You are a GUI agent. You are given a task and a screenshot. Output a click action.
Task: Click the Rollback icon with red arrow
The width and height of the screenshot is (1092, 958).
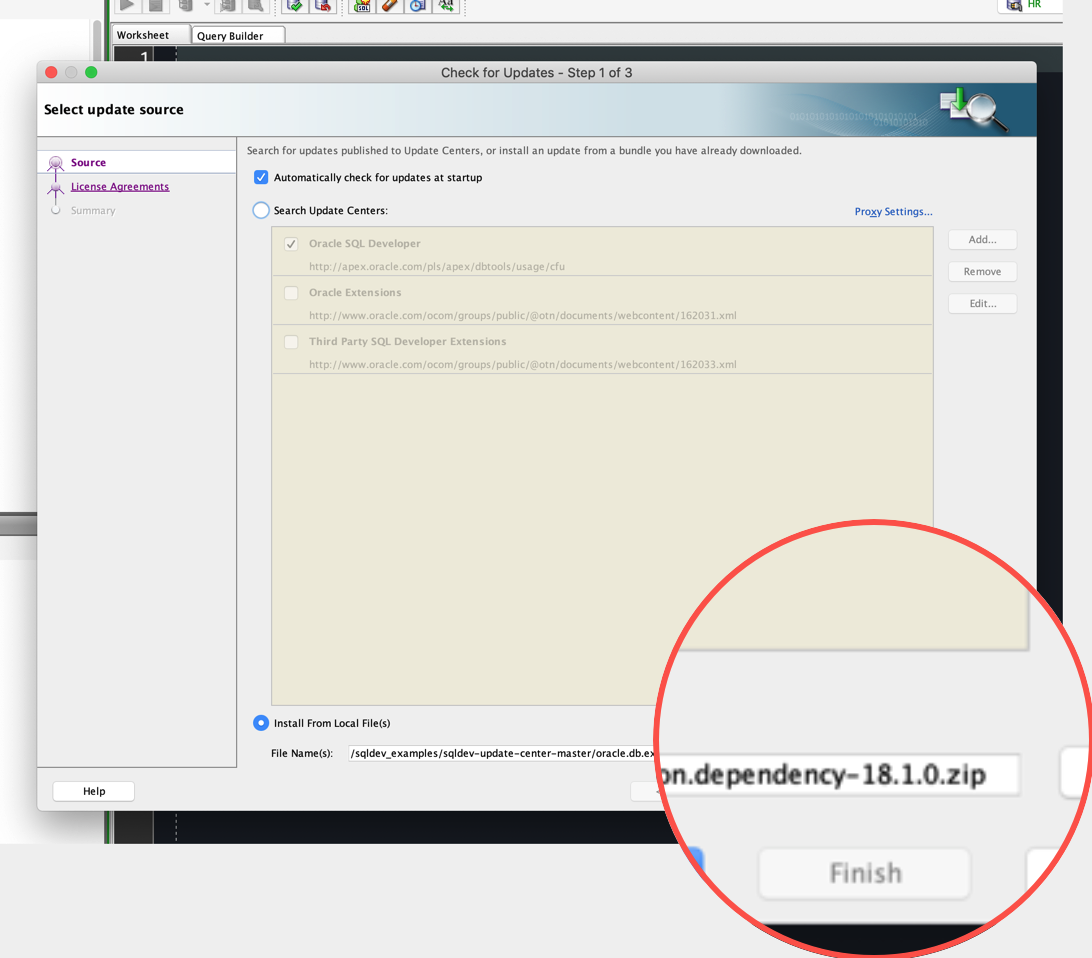(x=323, y=5)
